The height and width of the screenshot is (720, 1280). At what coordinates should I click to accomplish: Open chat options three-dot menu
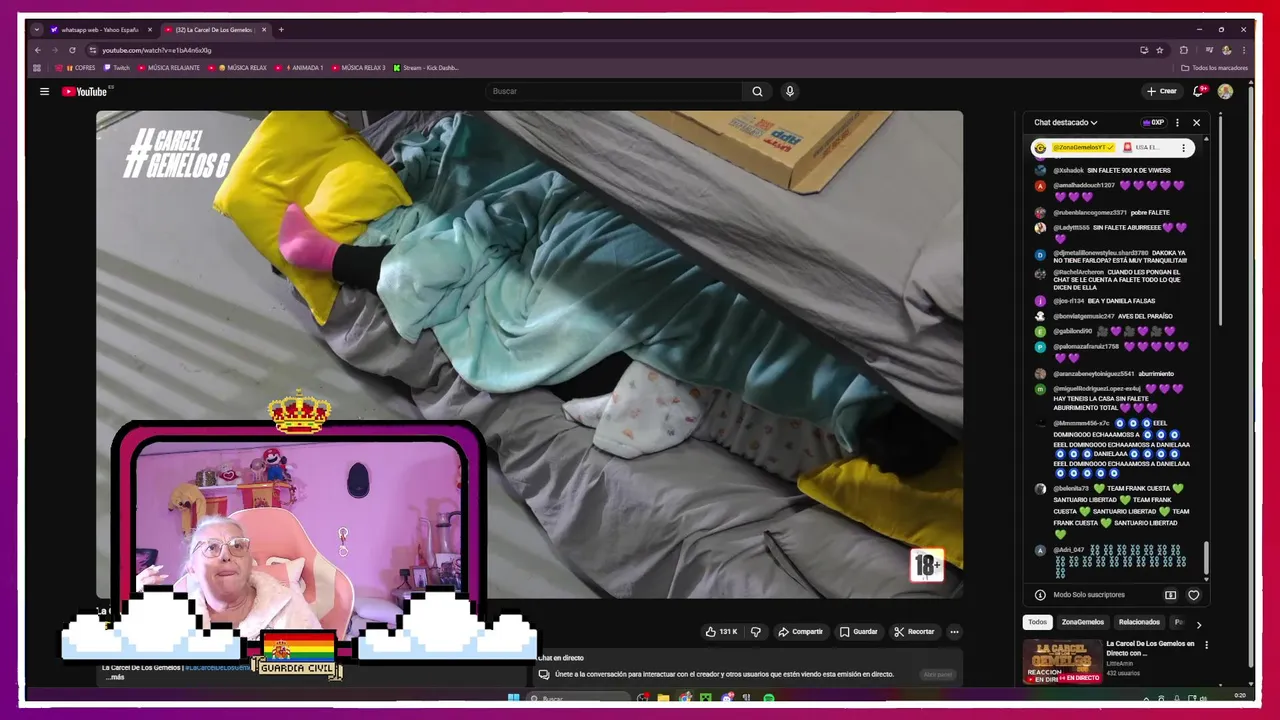[x=1177, y=122]
